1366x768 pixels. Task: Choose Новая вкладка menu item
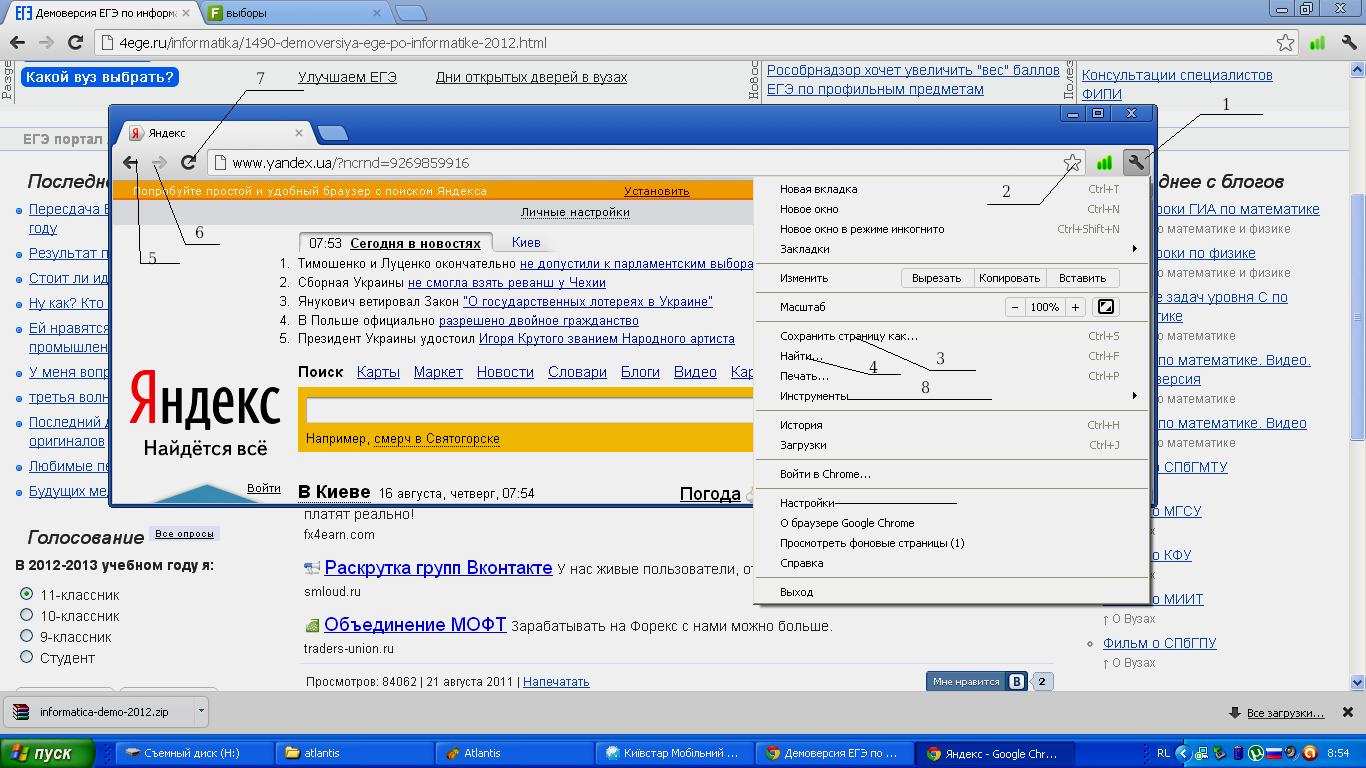[952, 189]
